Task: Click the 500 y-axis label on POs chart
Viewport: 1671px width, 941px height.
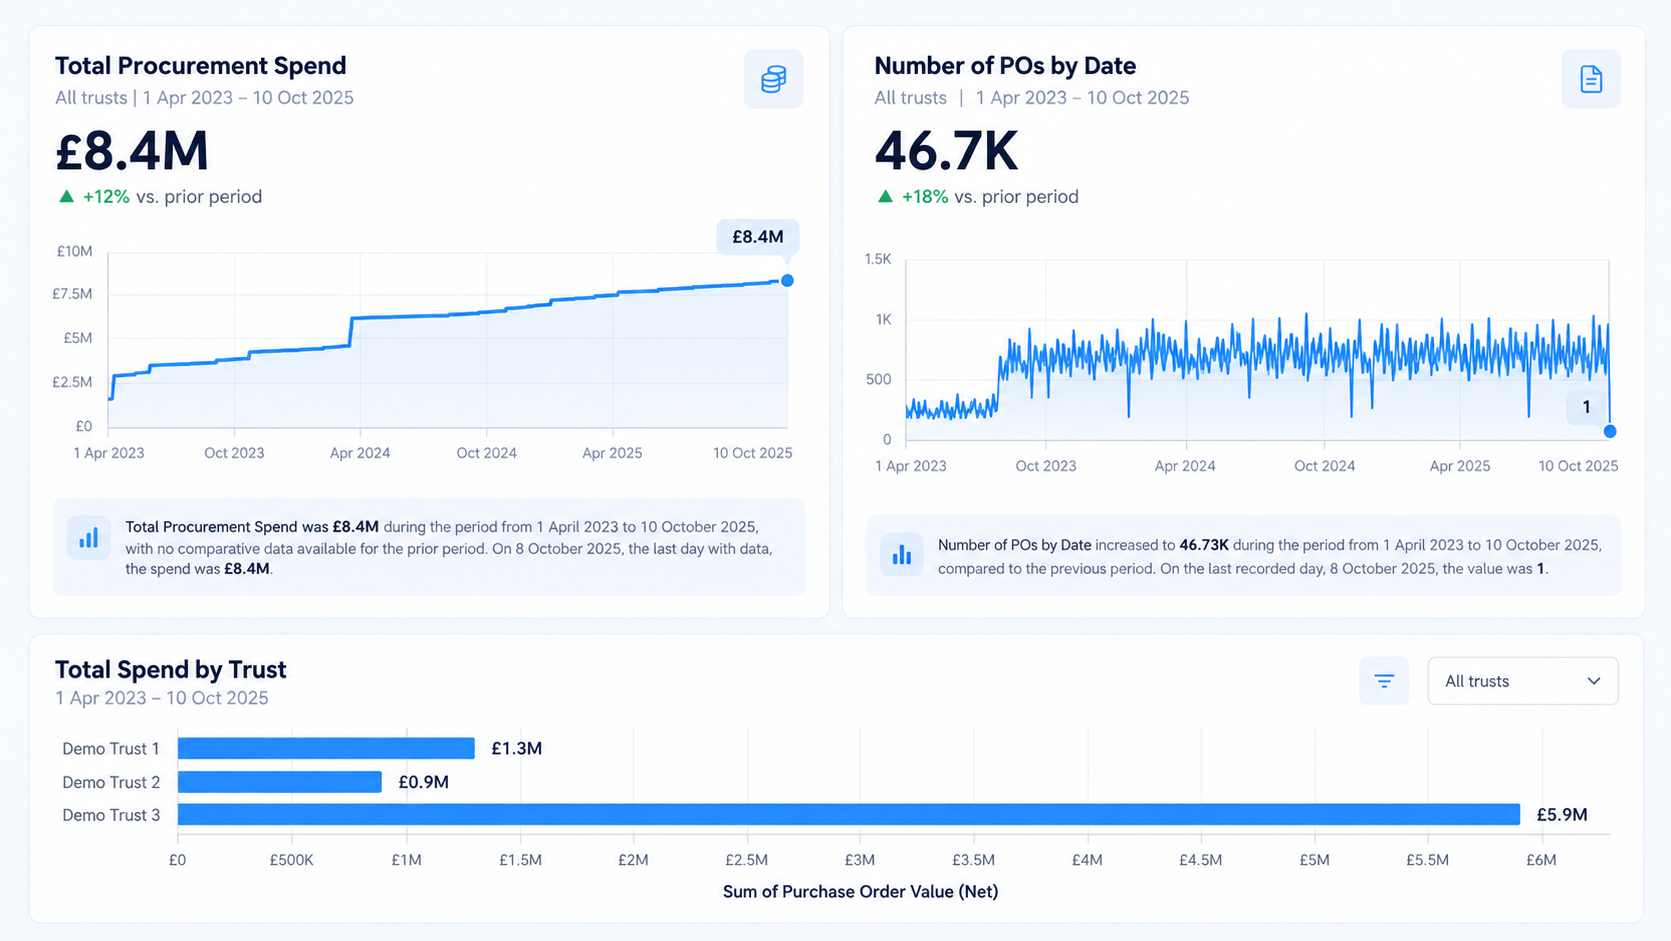Action: pyautogui.click(x=879, y=380)
